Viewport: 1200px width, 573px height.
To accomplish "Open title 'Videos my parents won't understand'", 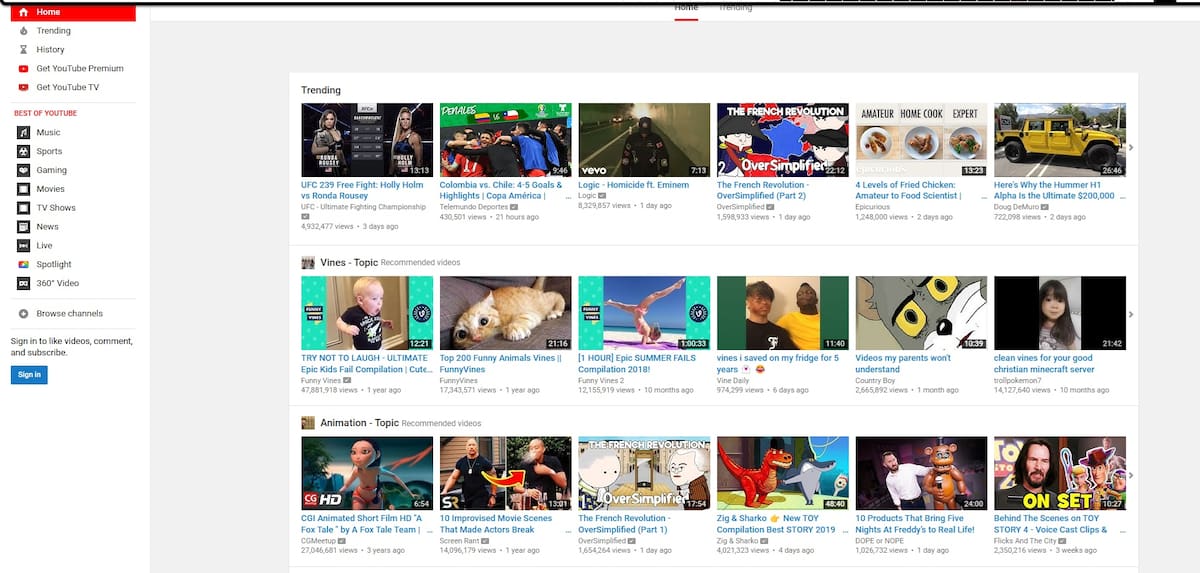I will click(904, 363).
